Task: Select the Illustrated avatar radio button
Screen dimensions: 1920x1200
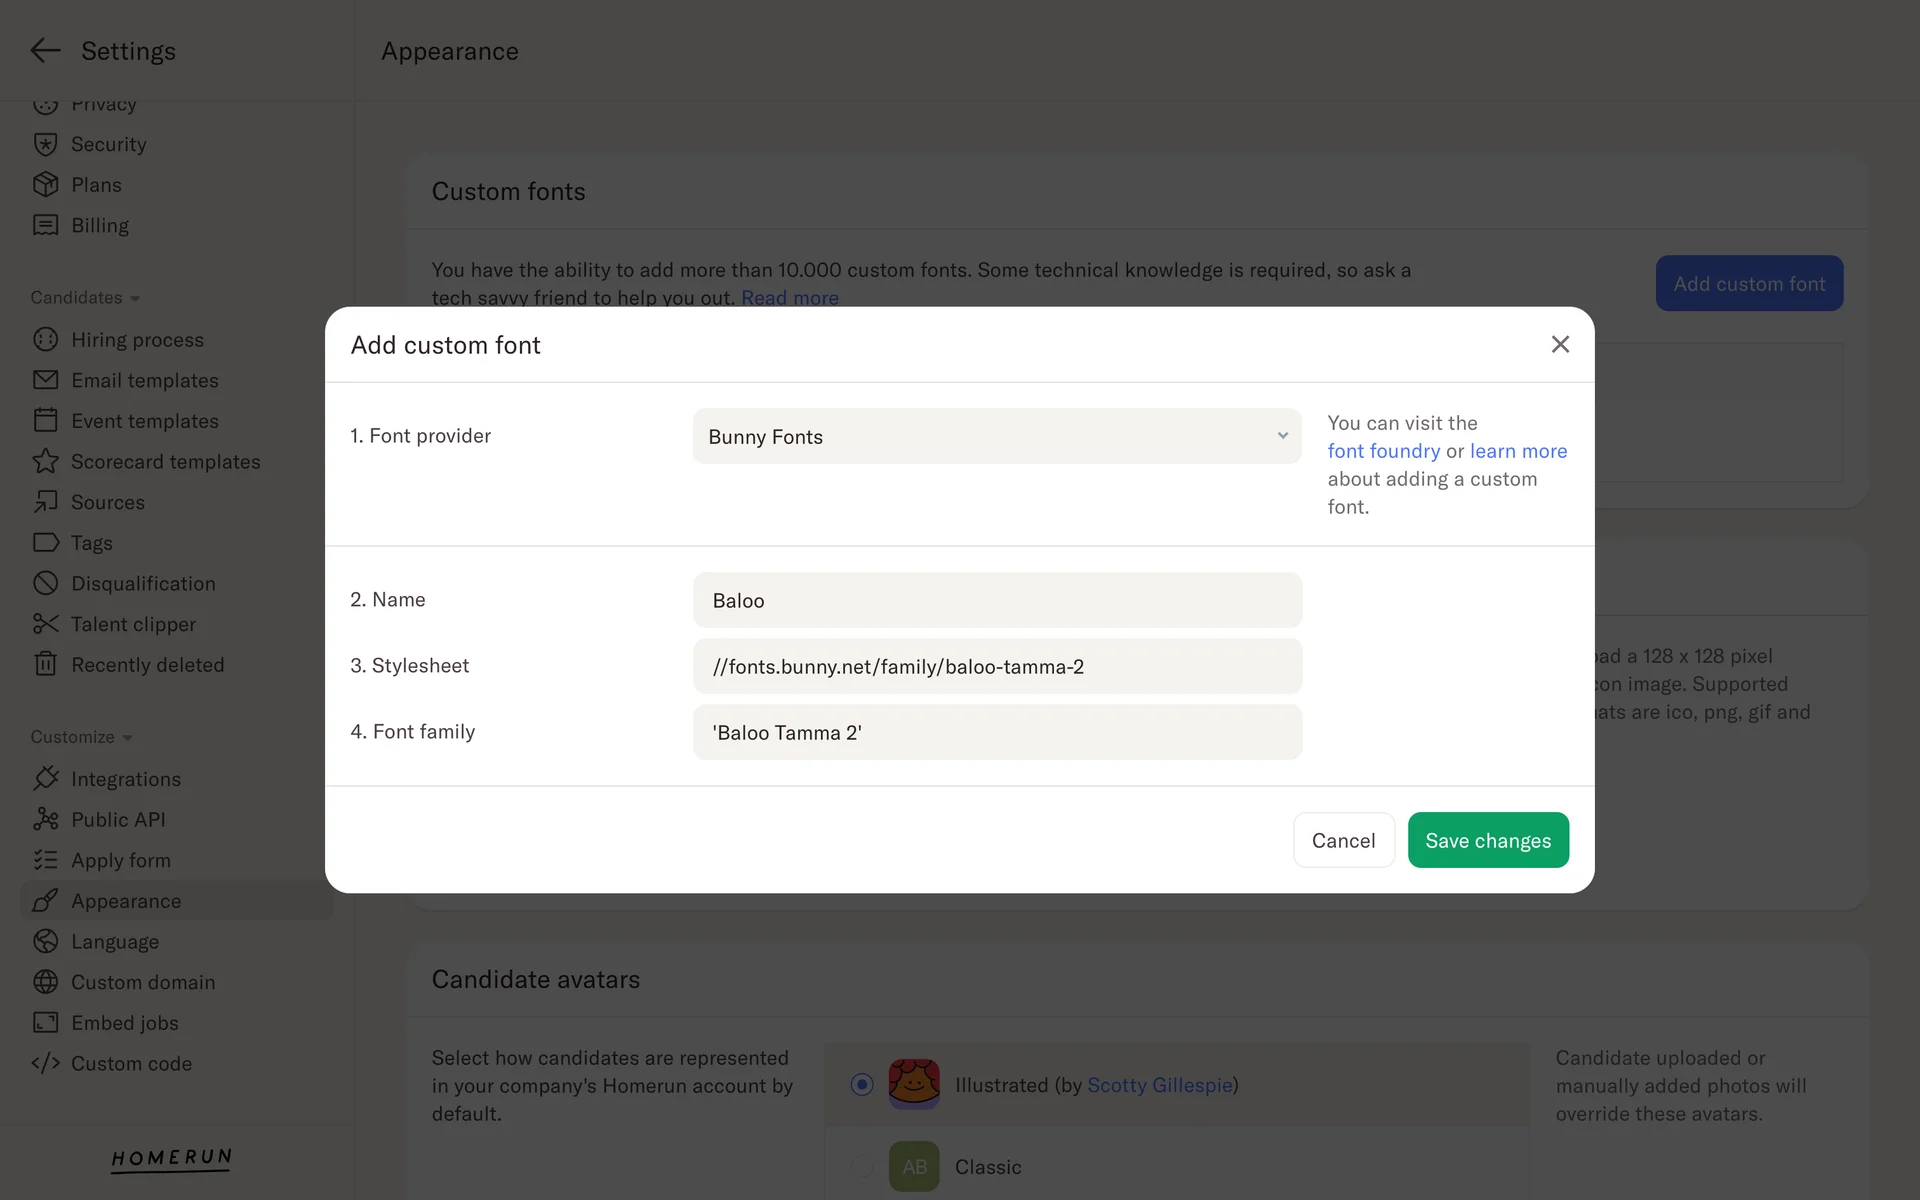Action: click(861, 1085)
